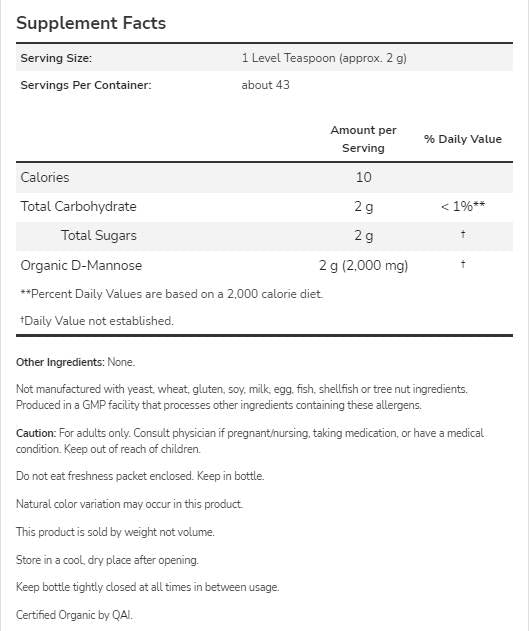The width and height of the screenshot is (529, 631).
Task: Select the Other Ingredients bold label
Action: click(x=60, y=362)
